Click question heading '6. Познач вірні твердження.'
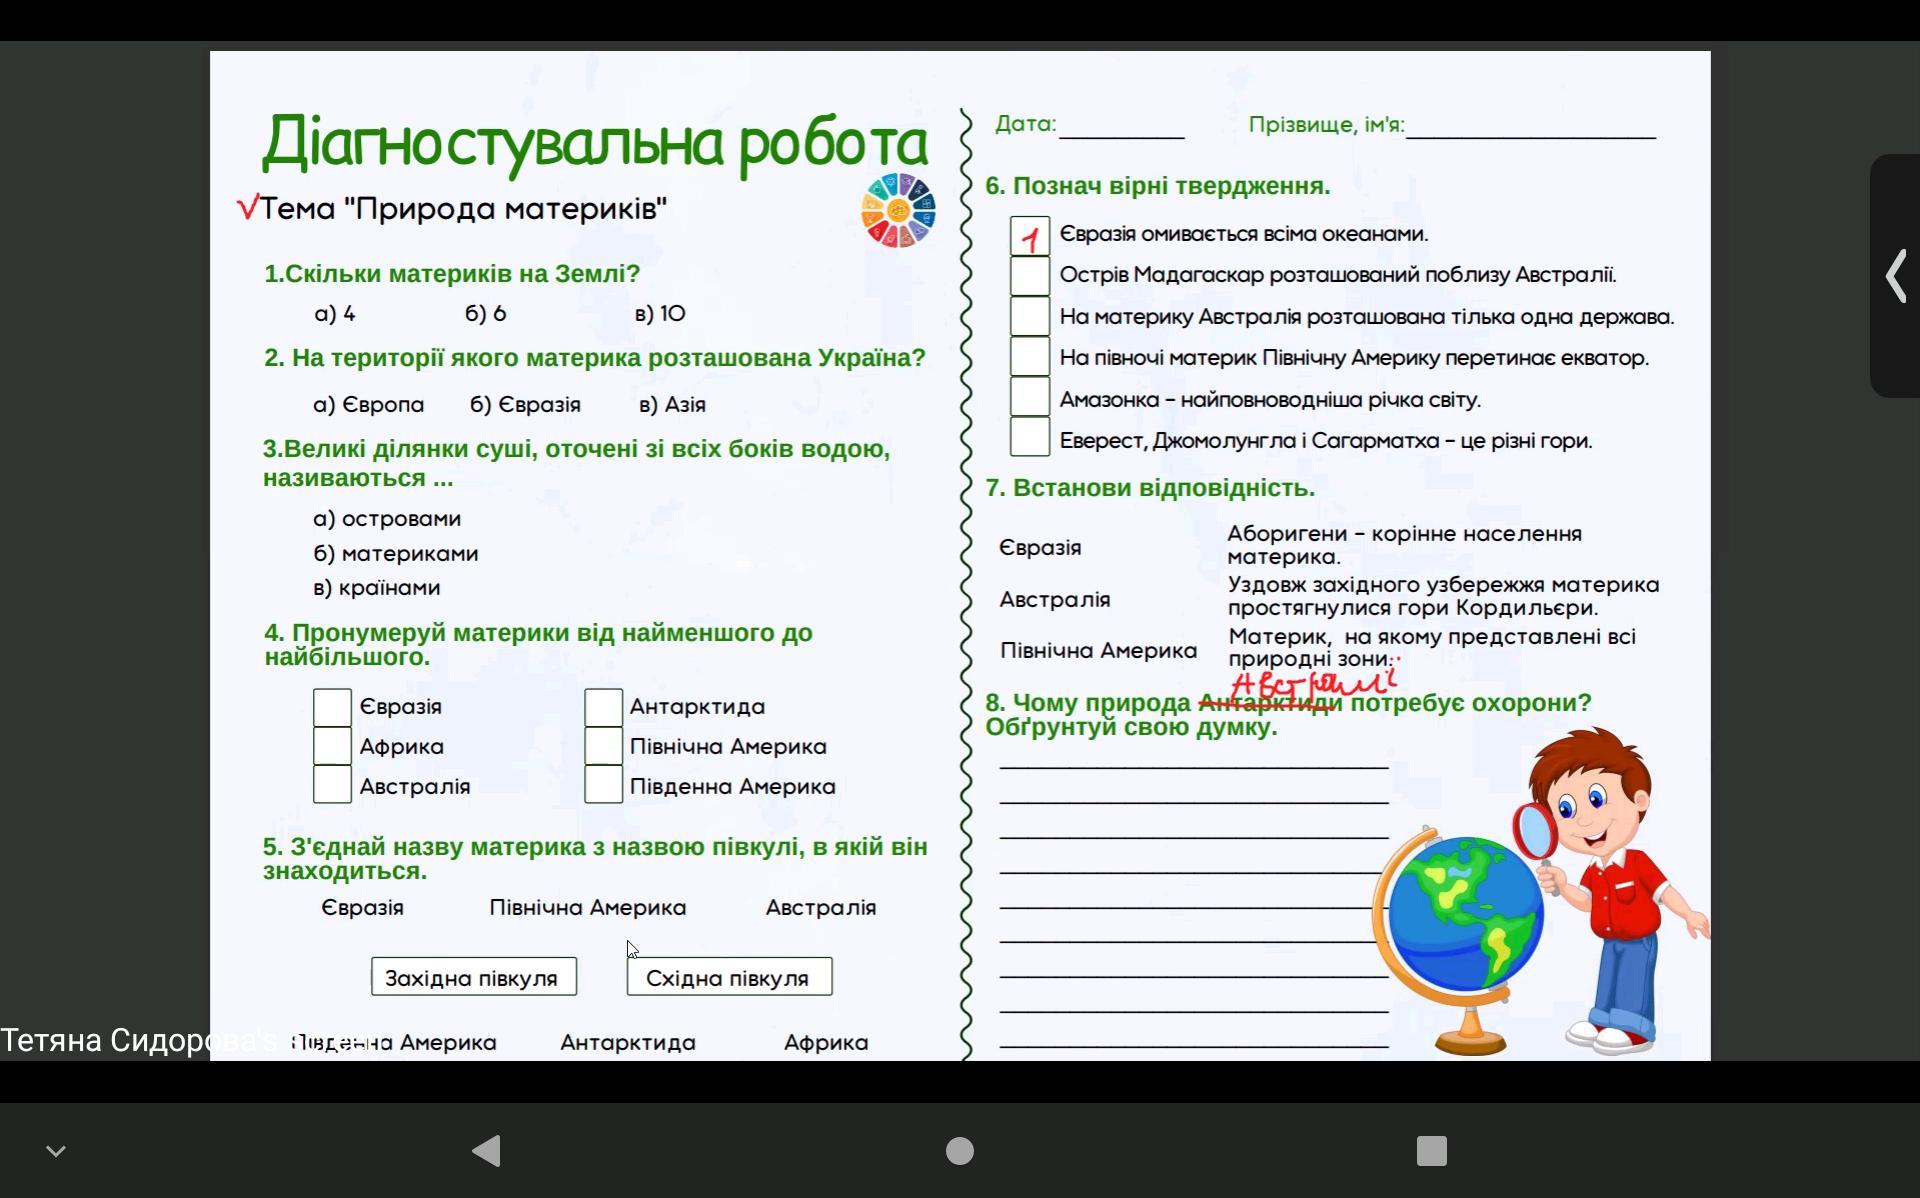 [x=1158, y=186]
